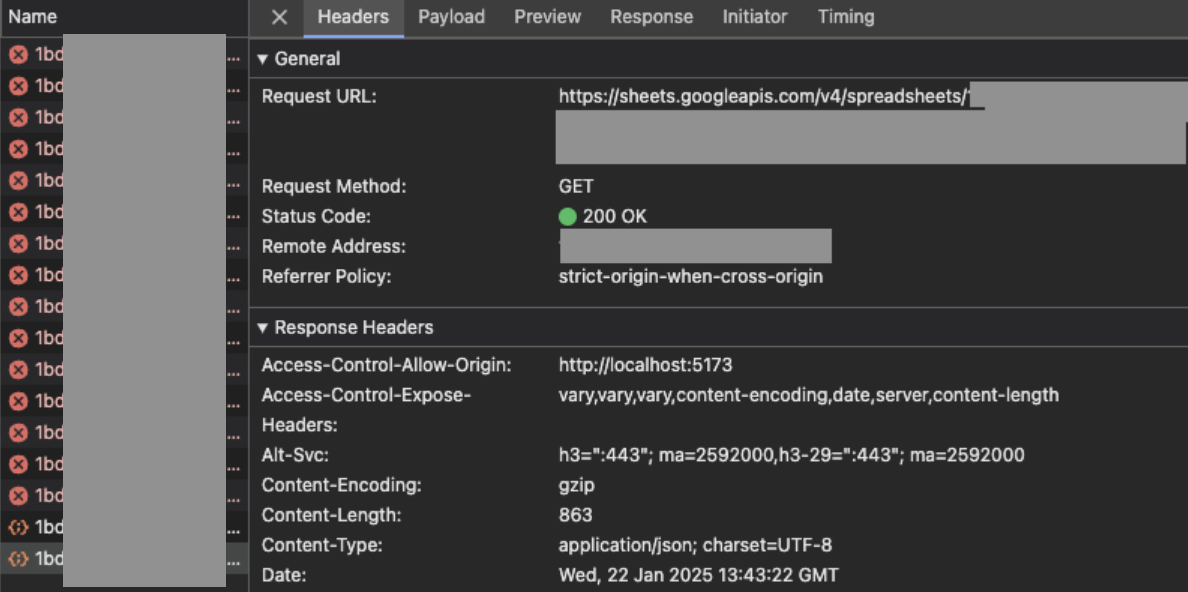This screenshot has height=592, width=1188.
Task: Click the 'strict-origin-when-cross-origin' value
Action: 691,277
